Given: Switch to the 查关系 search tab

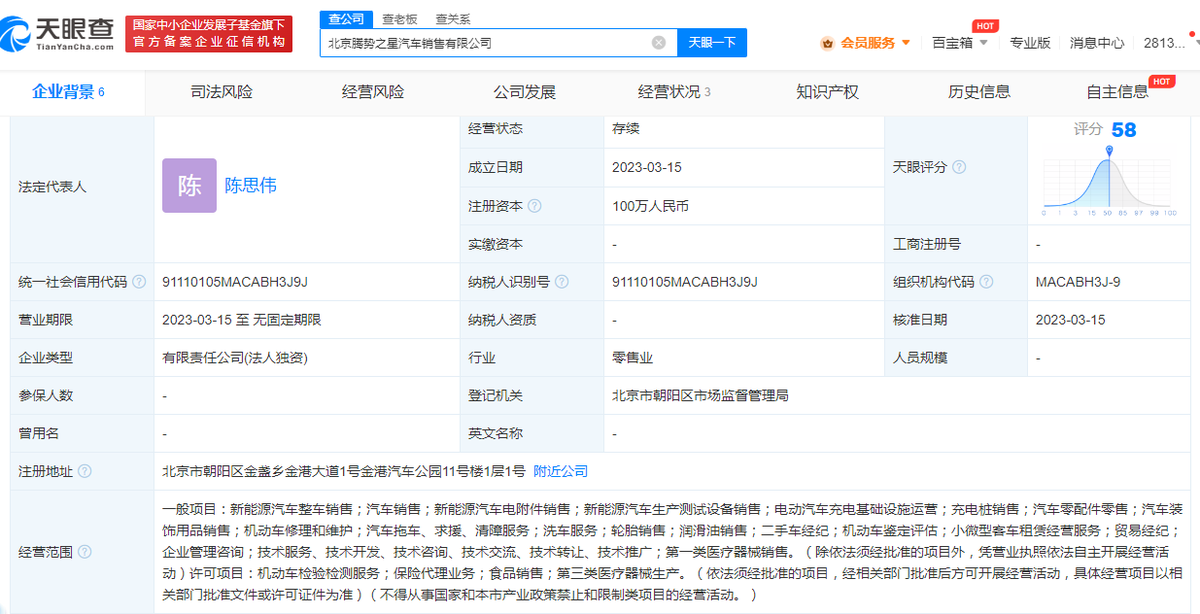Looking at the screenshot, I should (453, 19).
